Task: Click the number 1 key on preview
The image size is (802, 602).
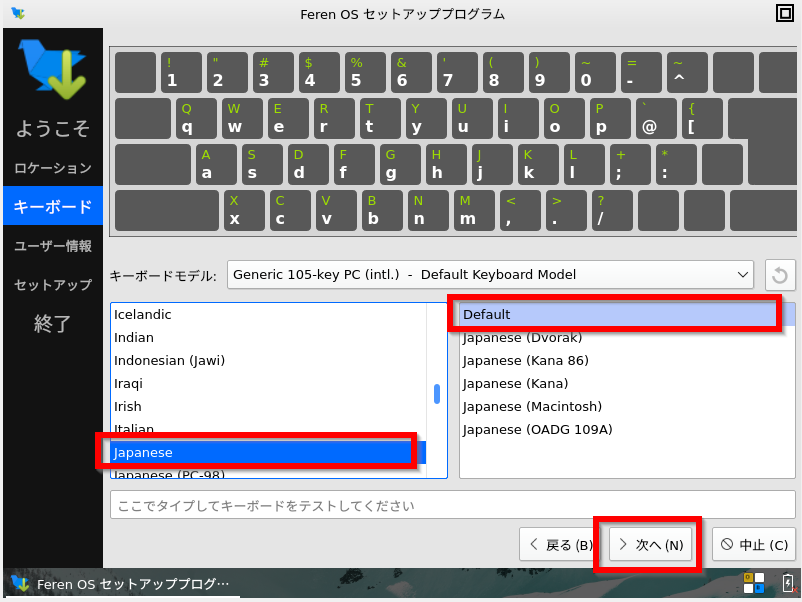Action: 181,72
